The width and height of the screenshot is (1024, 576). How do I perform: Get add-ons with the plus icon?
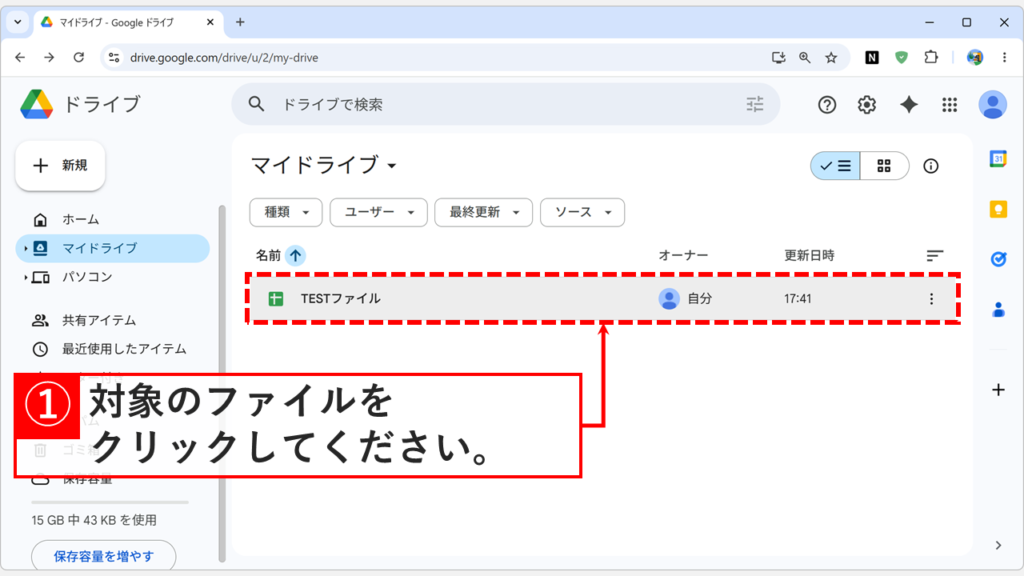[x=998, y=390]
